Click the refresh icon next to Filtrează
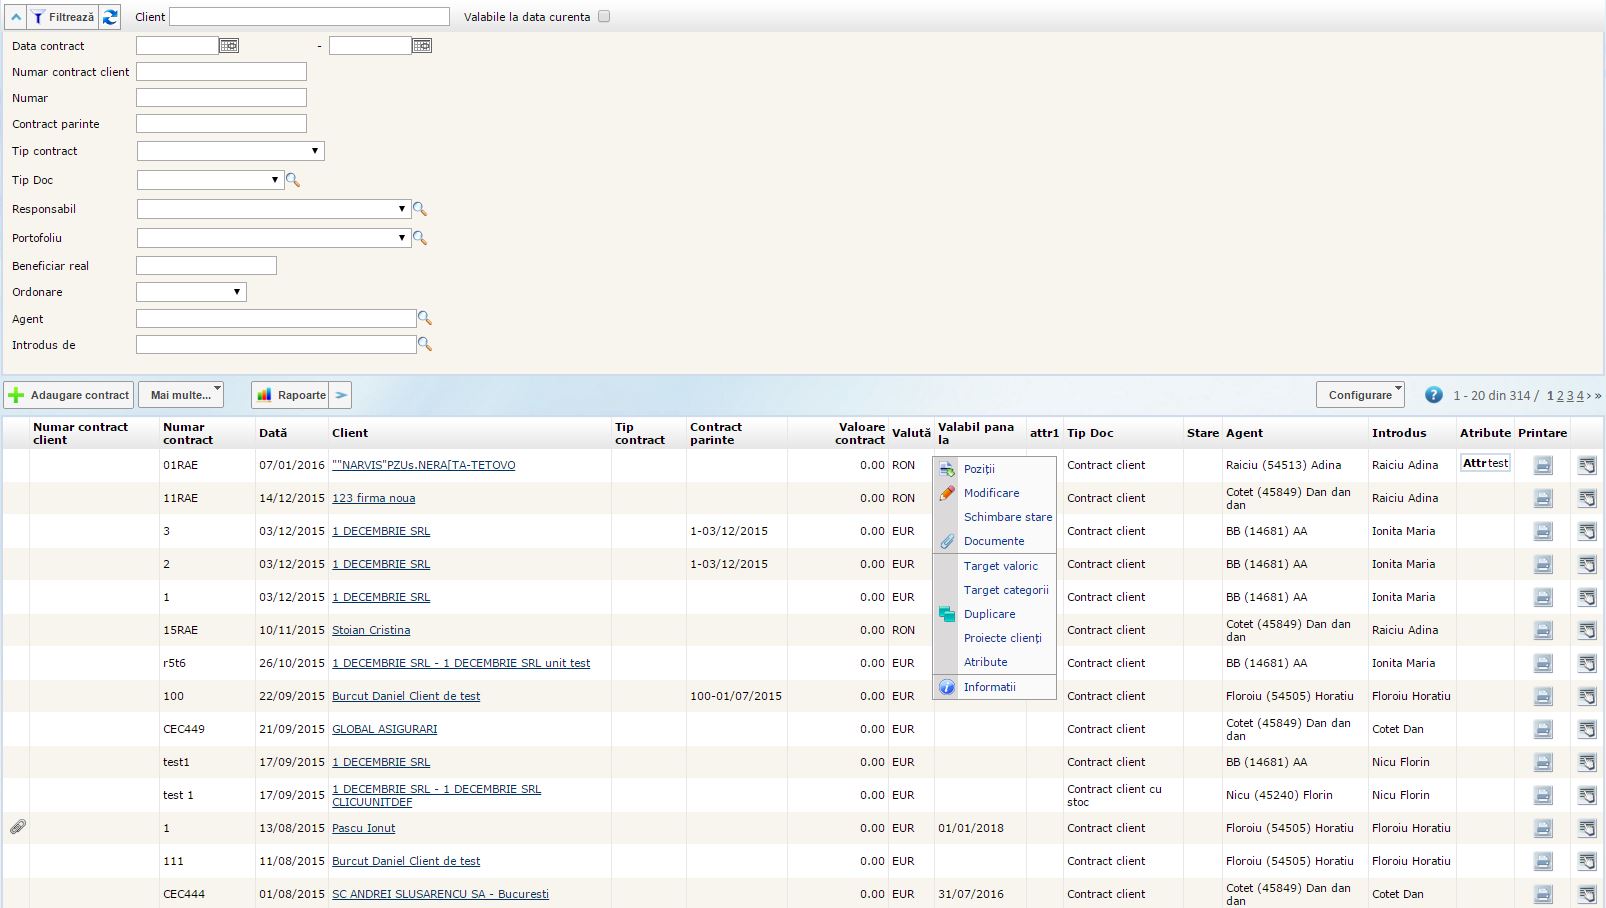The width and height of the screenshot is (1606, 908). click(x=110, y=17)
